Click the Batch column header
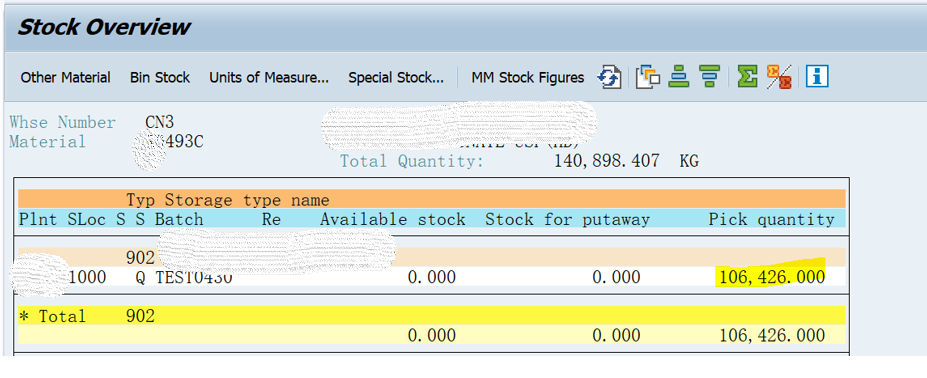Screen dimensions: 927x378 point(179,219)
